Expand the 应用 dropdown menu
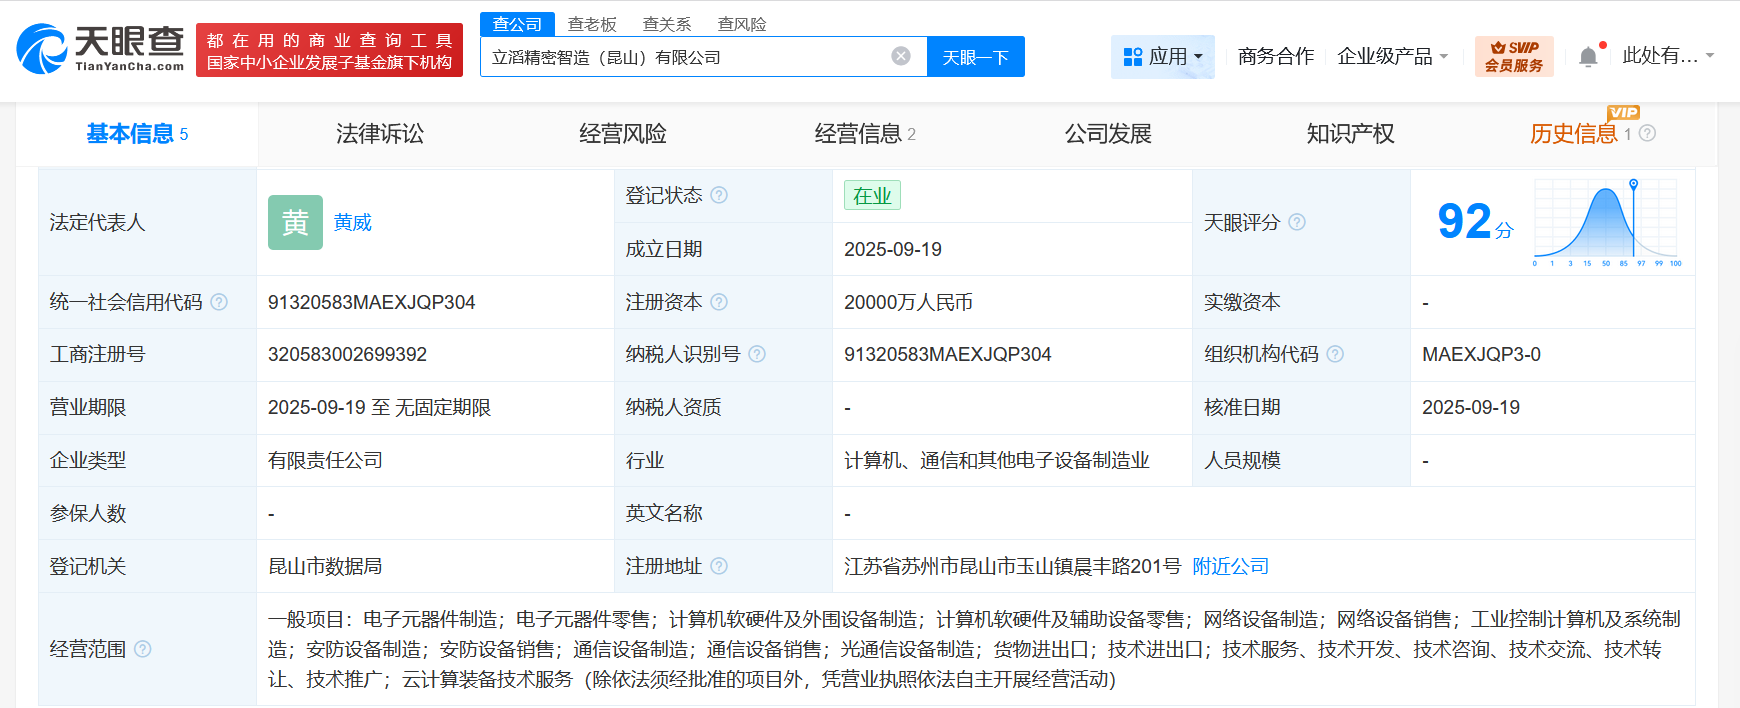Image resolution: width=1740 pixels, height=708 pixels. [x=1163, y=56]
